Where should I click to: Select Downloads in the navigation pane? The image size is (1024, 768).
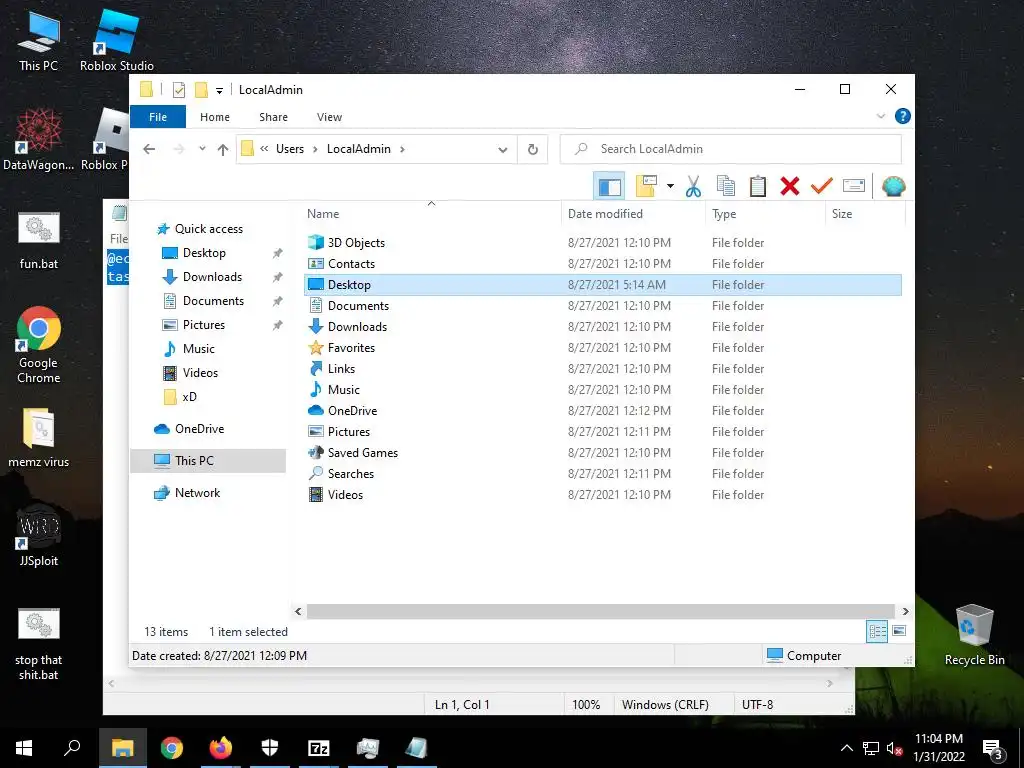coord(212,277)
